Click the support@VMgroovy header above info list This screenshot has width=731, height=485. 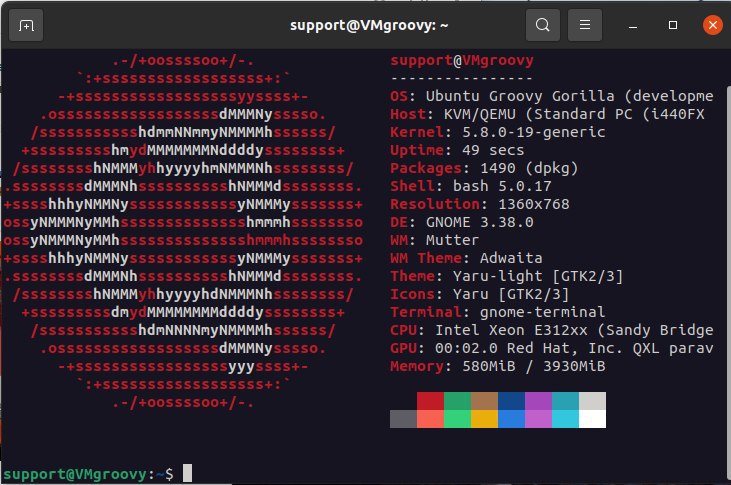click(462, 61)
